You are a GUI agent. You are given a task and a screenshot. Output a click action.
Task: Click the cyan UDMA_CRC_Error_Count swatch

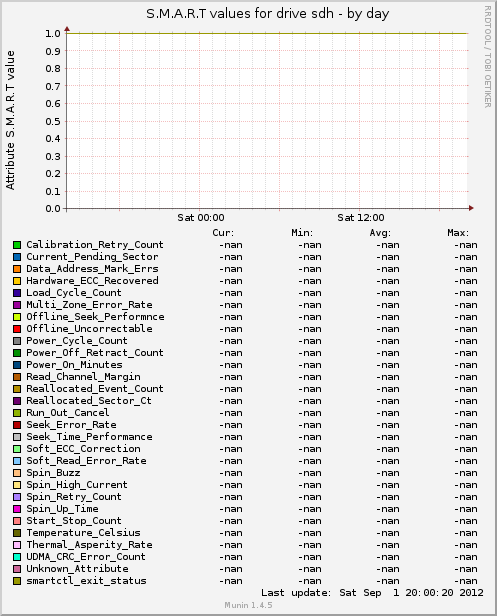pyautogui.click(x=17, y=557)
